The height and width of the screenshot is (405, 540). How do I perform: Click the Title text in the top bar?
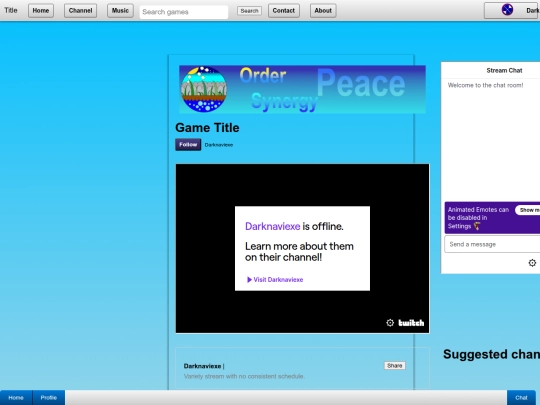(x=11, y=10)
